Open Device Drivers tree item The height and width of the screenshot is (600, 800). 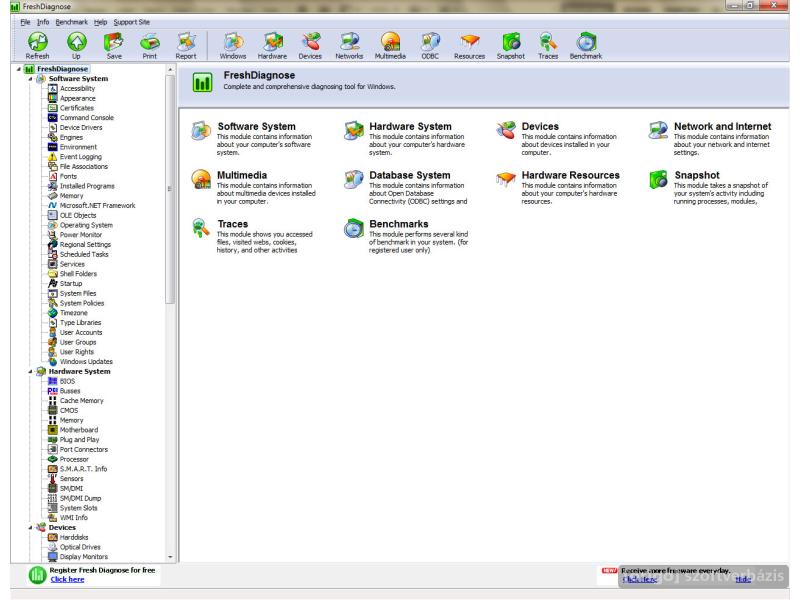pyautogui.click(x=81, y=128)
